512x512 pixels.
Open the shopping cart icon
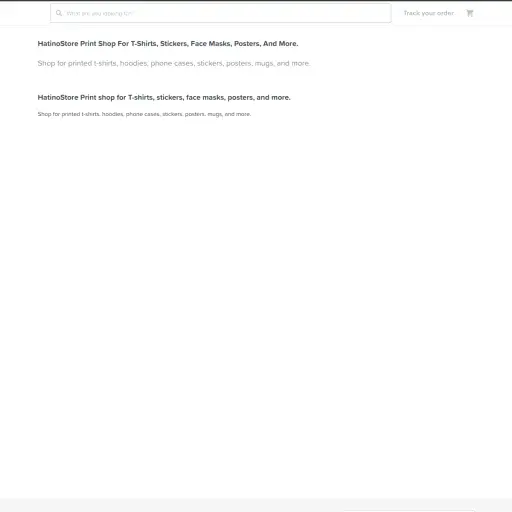pyautogui.click(x=470, y=13)
